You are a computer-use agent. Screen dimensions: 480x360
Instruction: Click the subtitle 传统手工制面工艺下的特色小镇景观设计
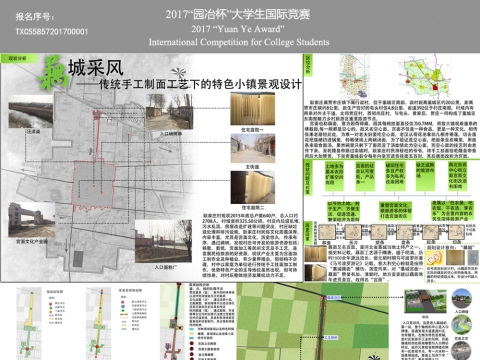(x=201, y=84)
